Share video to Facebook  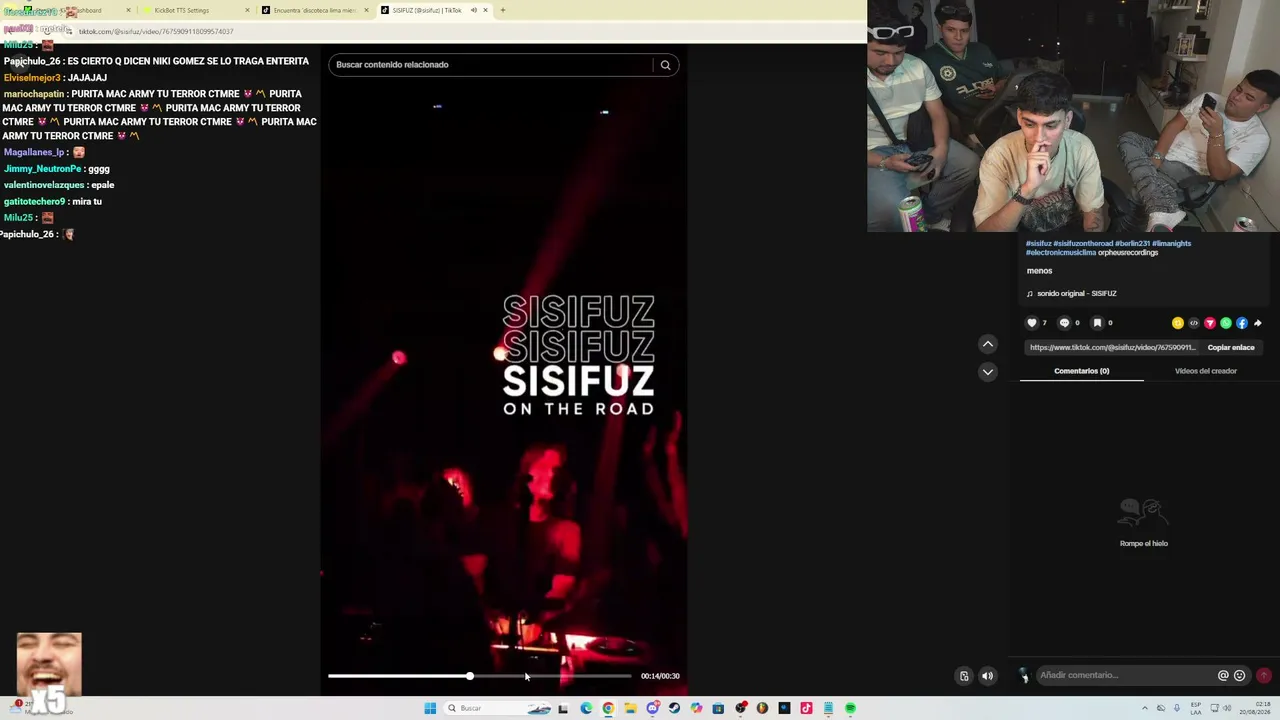(1242, 323)
